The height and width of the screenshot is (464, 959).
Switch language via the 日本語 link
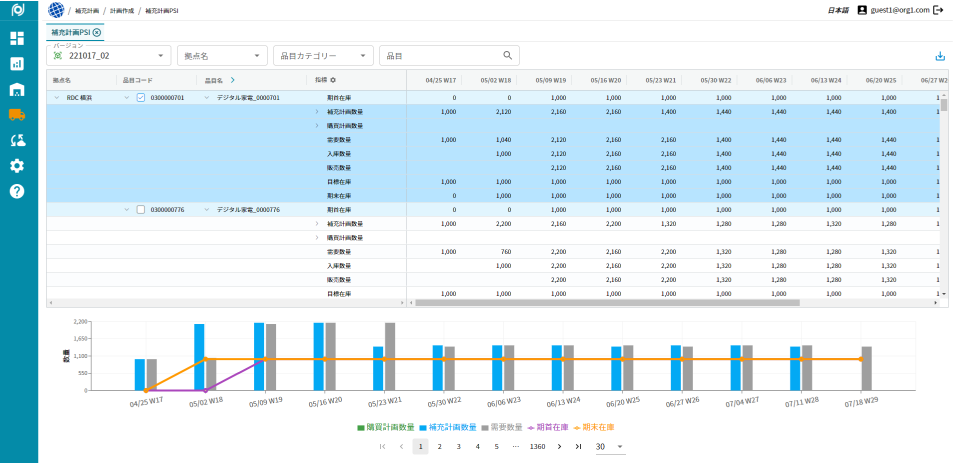(x=838, y=10)
